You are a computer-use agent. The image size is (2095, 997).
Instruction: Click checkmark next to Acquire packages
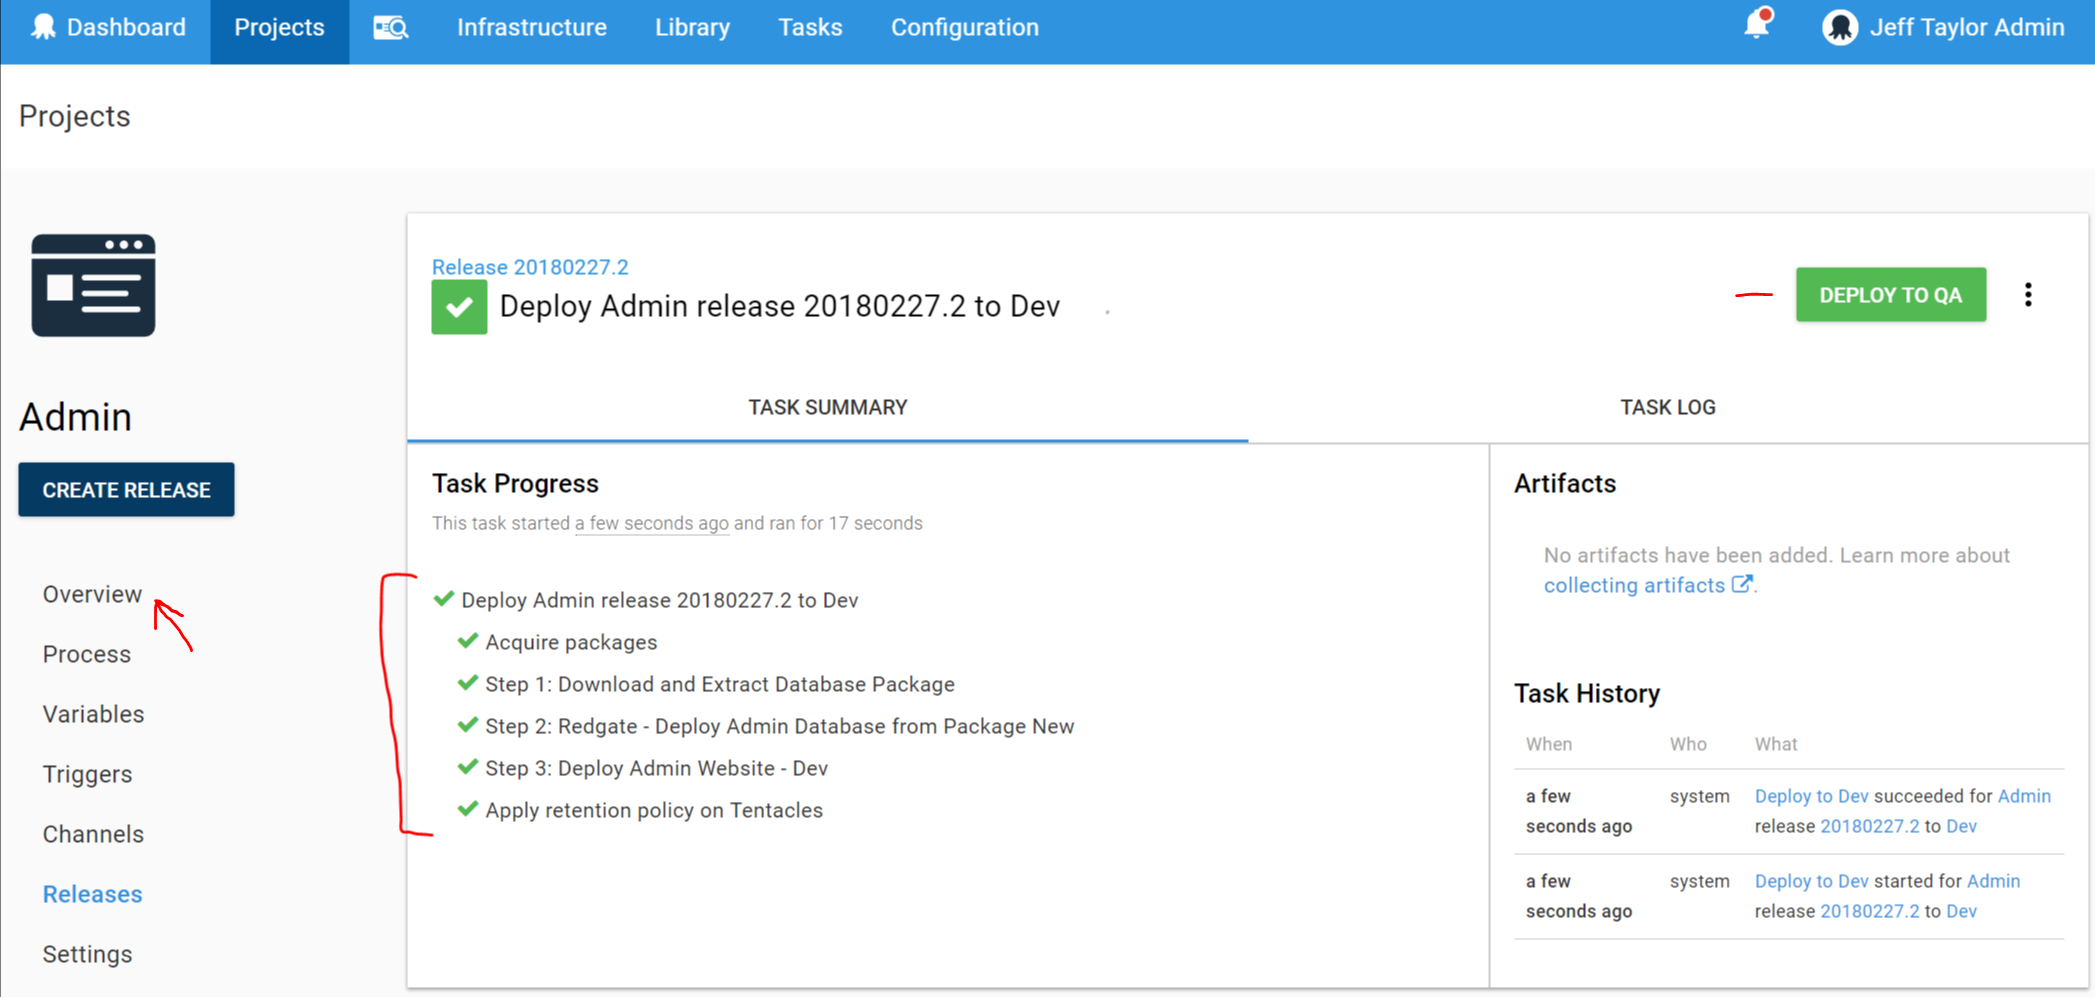pyautogui.click(x=467, y=641)
